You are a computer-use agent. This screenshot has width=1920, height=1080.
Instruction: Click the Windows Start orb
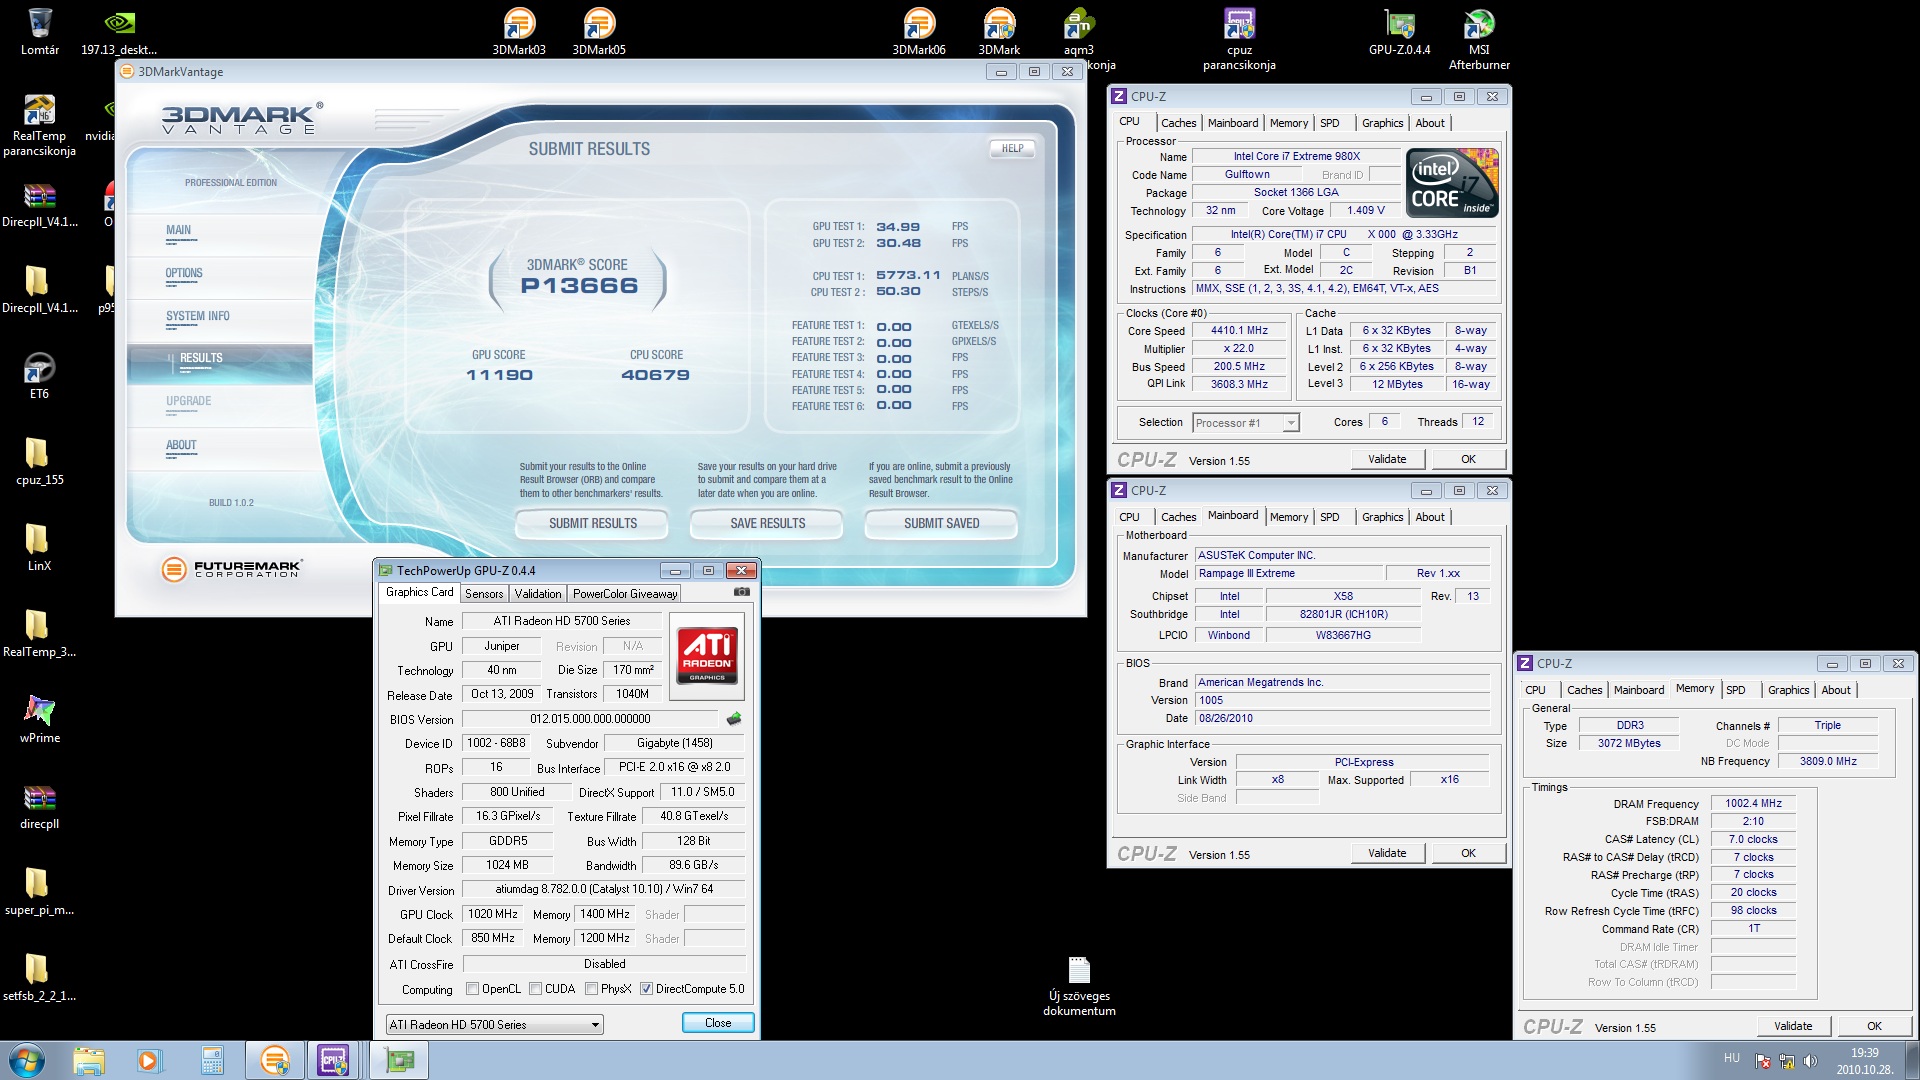click(27, 1059)
